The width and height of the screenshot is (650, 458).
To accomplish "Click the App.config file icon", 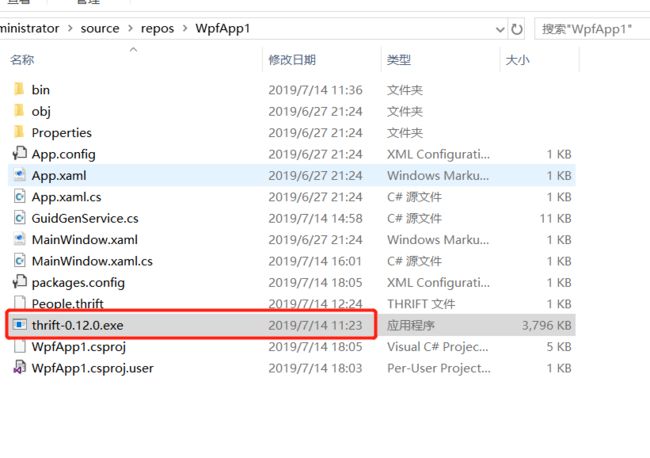I will tap(19, 153).
